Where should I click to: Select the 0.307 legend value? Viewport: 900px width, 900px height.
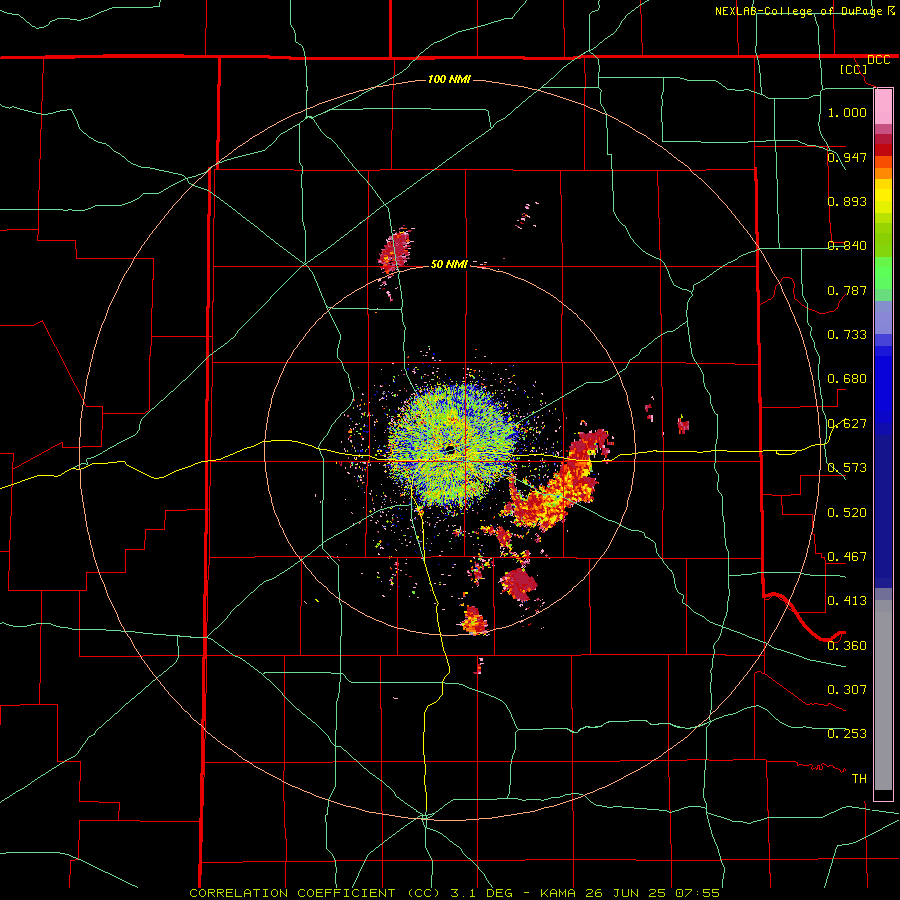coord(847,689)
